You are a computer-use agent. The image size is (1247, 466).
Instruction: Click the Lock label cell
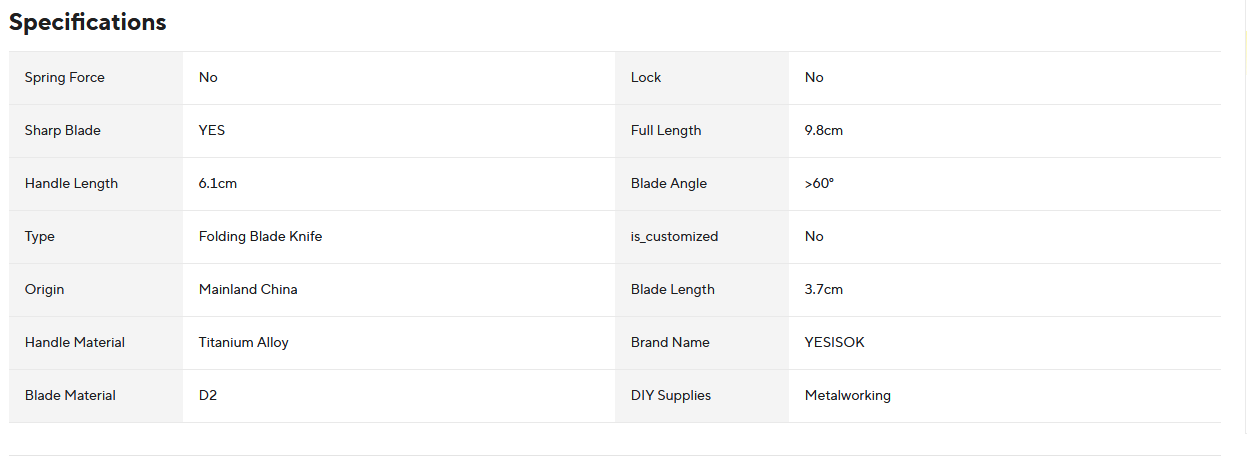pyautogui.click(x=702, y=78)
